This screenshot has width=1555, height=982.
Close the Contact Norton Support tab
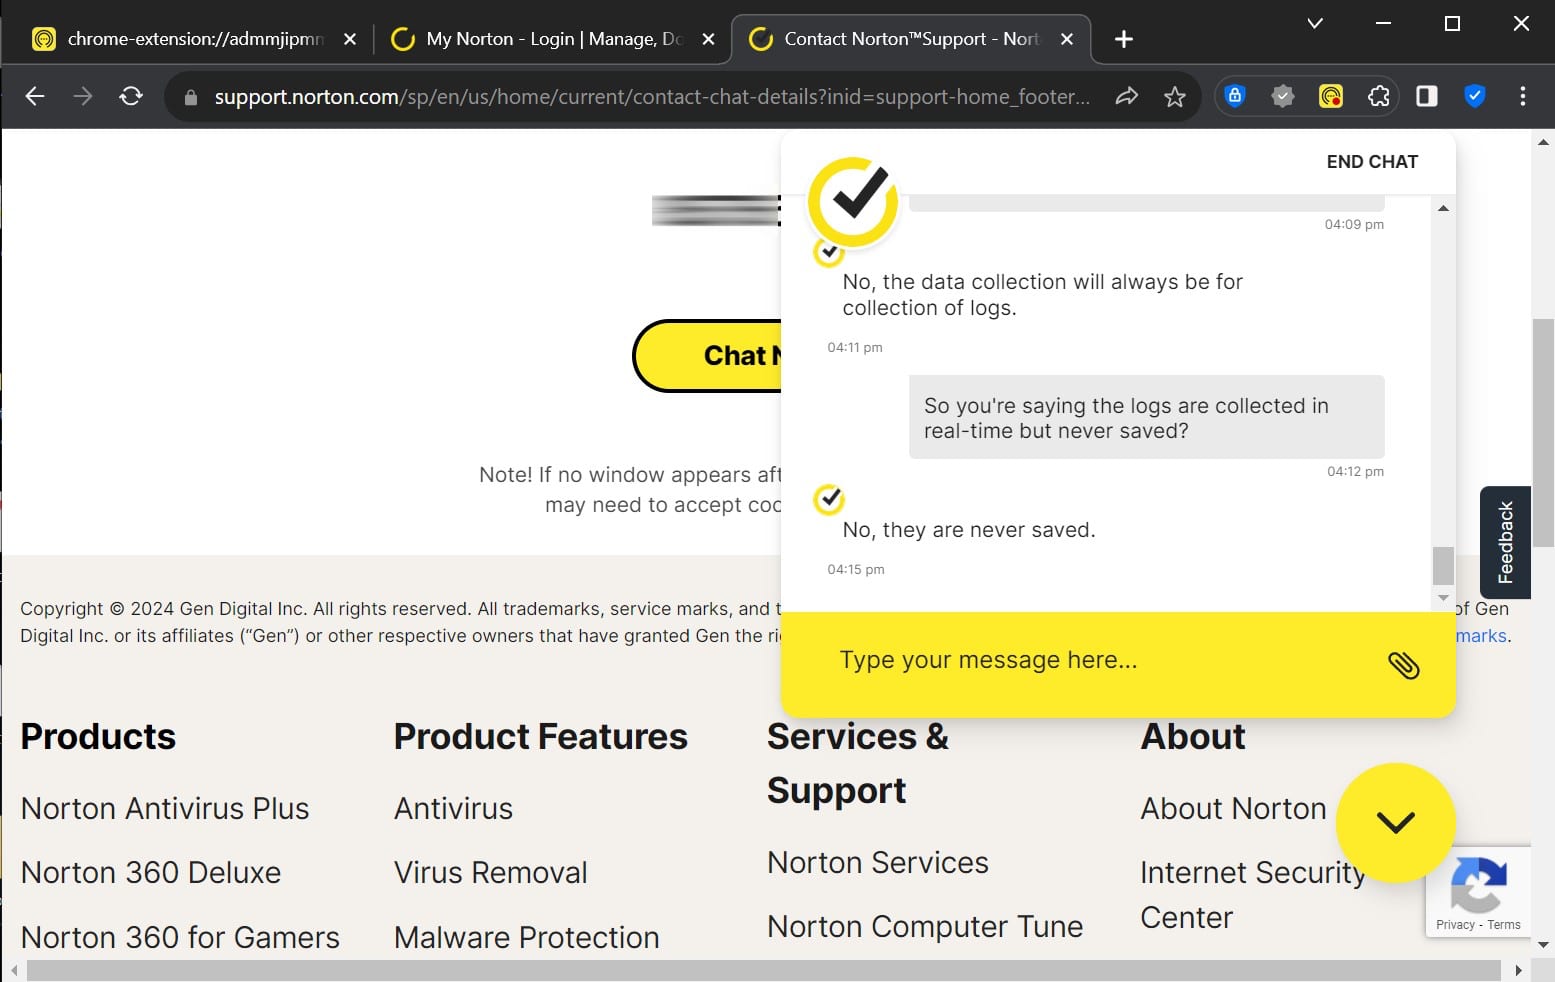coord(1067,39)
